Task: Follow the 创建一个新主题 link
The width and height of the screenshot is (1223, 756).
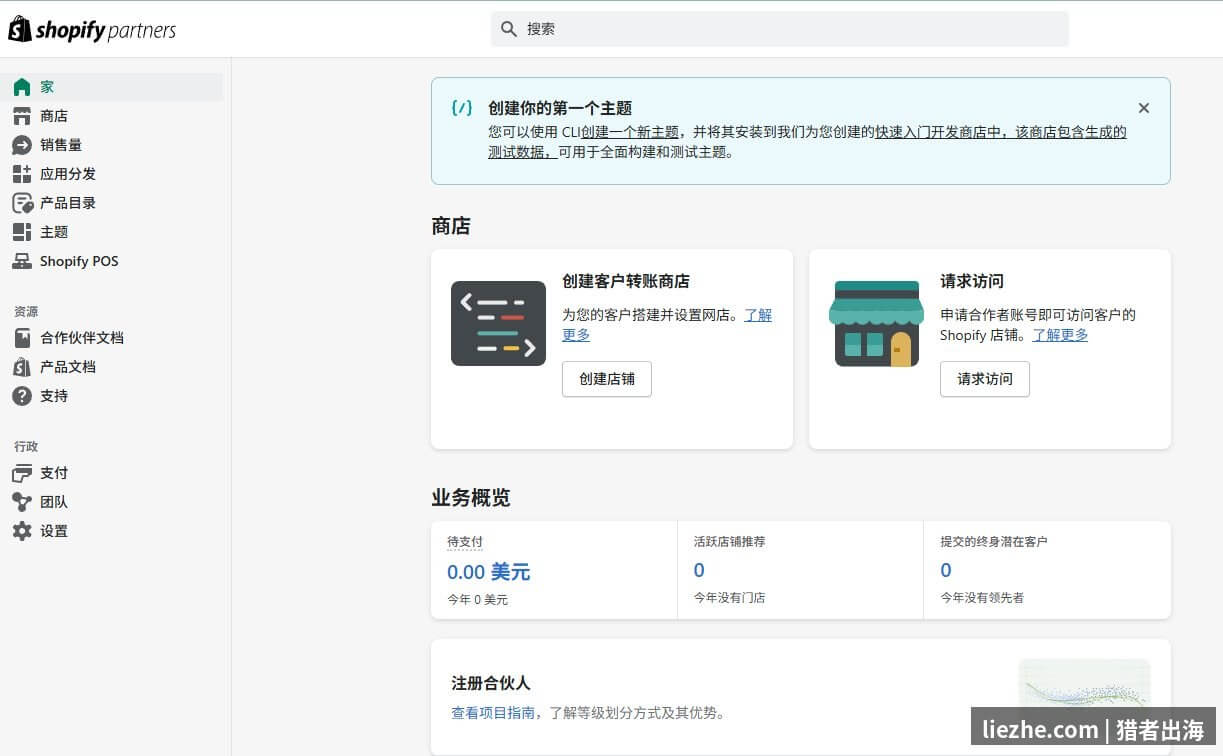Action: click(x=630, y=132)
